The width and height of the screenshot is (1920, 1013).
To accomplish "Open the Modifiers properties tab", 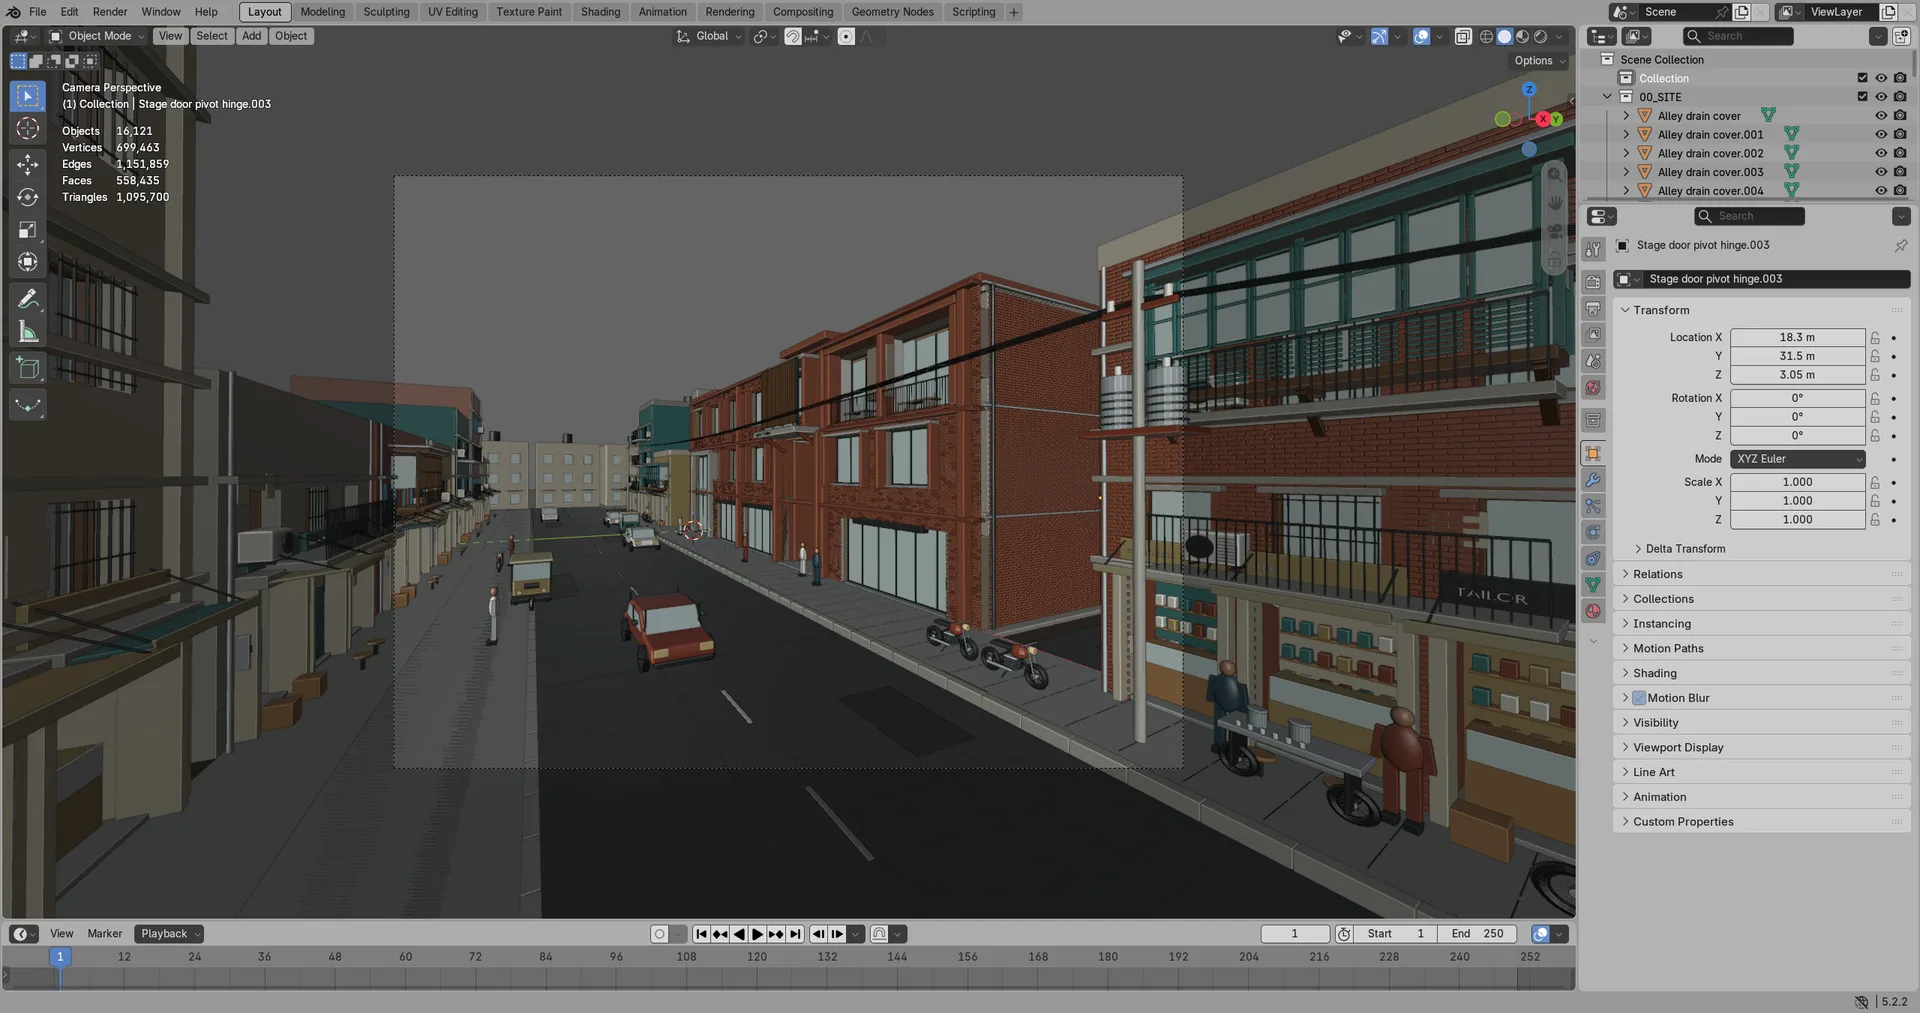I will (x=1593, y=480).
